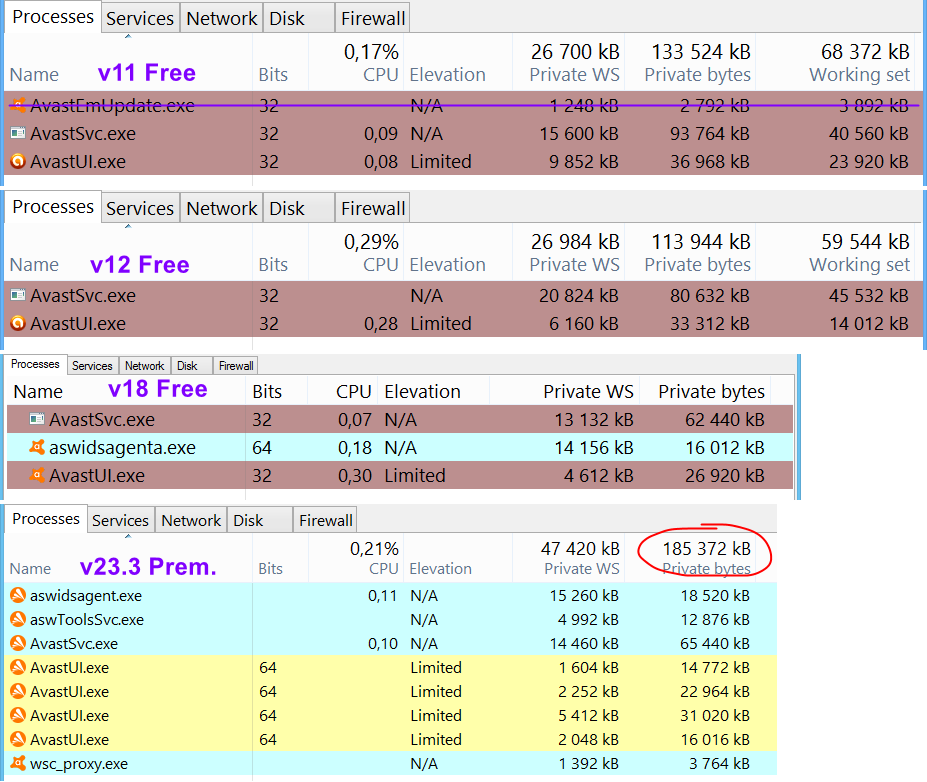Switch to the Network tab in the v23.3 Prem. panel

click(x=191, y=520)
